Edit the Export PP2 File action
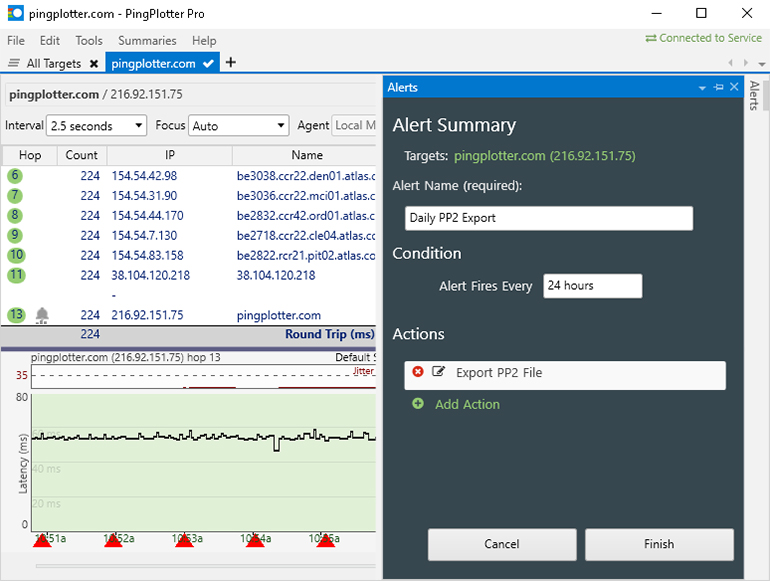This screenshot has width=770, height=581. (x=438, y=372)
